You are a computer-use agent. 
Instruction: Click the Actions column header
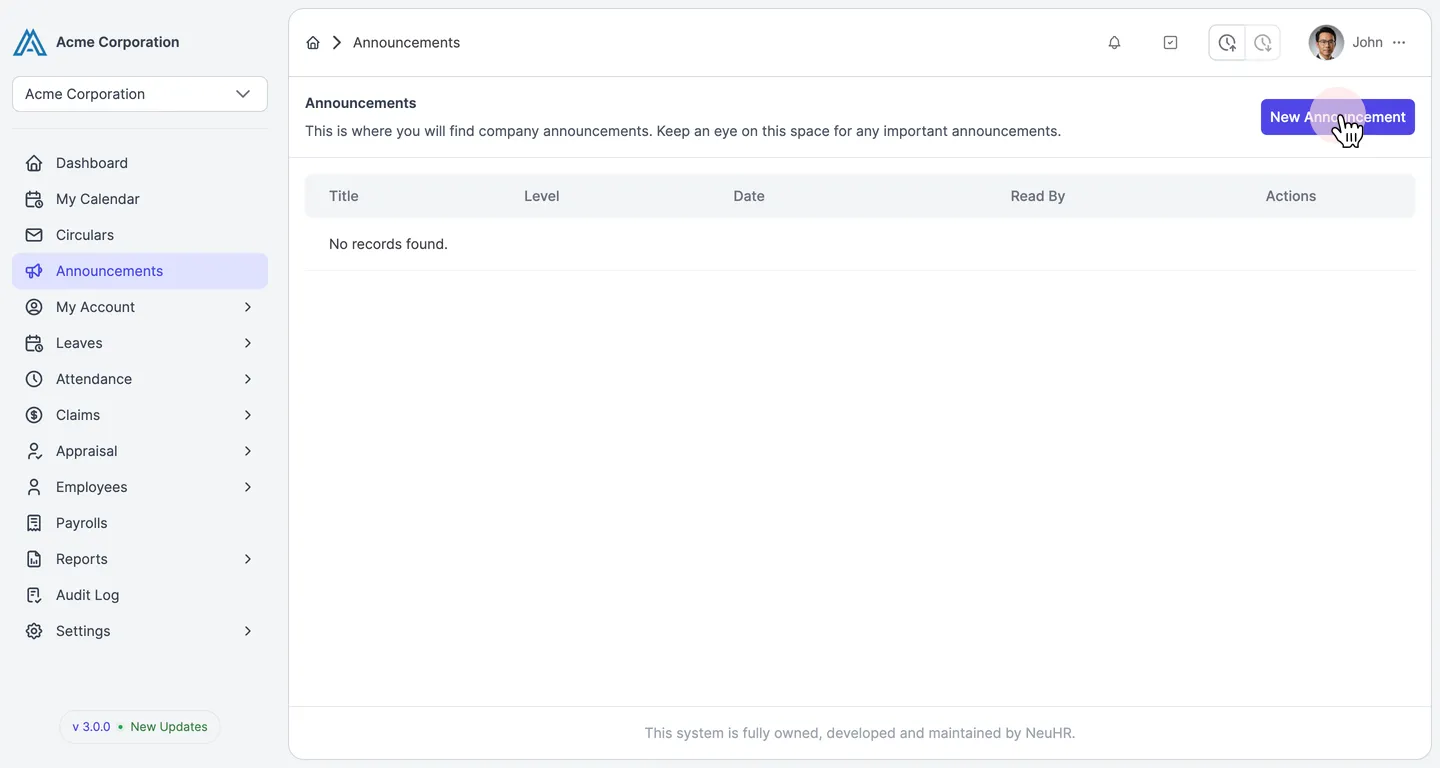pos(1291,196)
